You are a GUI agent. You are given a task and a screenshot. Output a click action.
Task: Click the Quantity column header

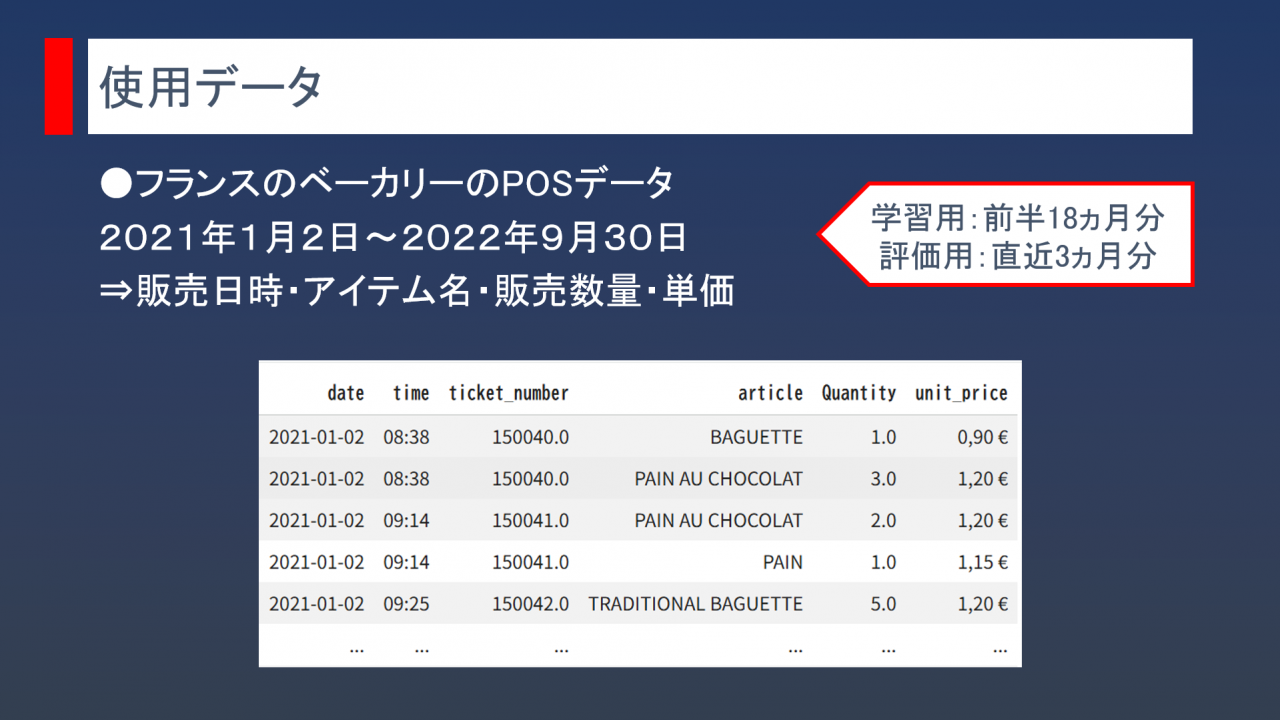[859, 393]
